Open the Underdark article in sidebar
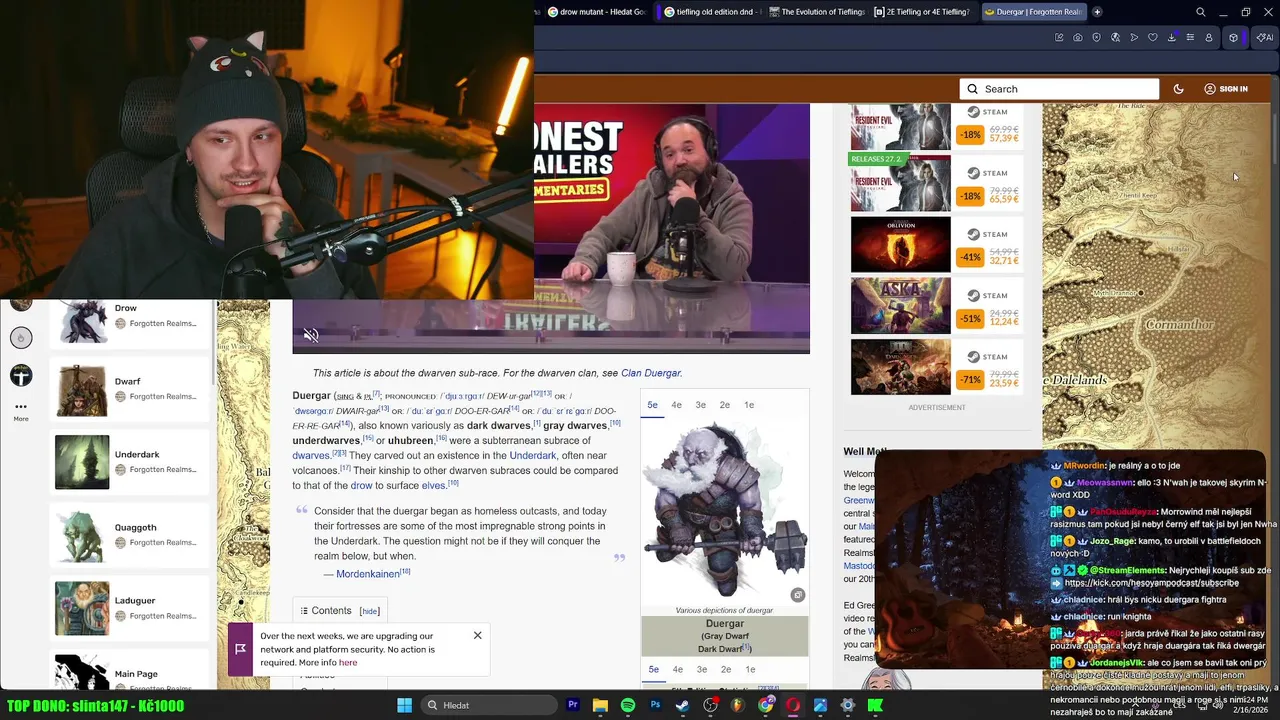The image size is (1280, 720). [x=128, y=462]
